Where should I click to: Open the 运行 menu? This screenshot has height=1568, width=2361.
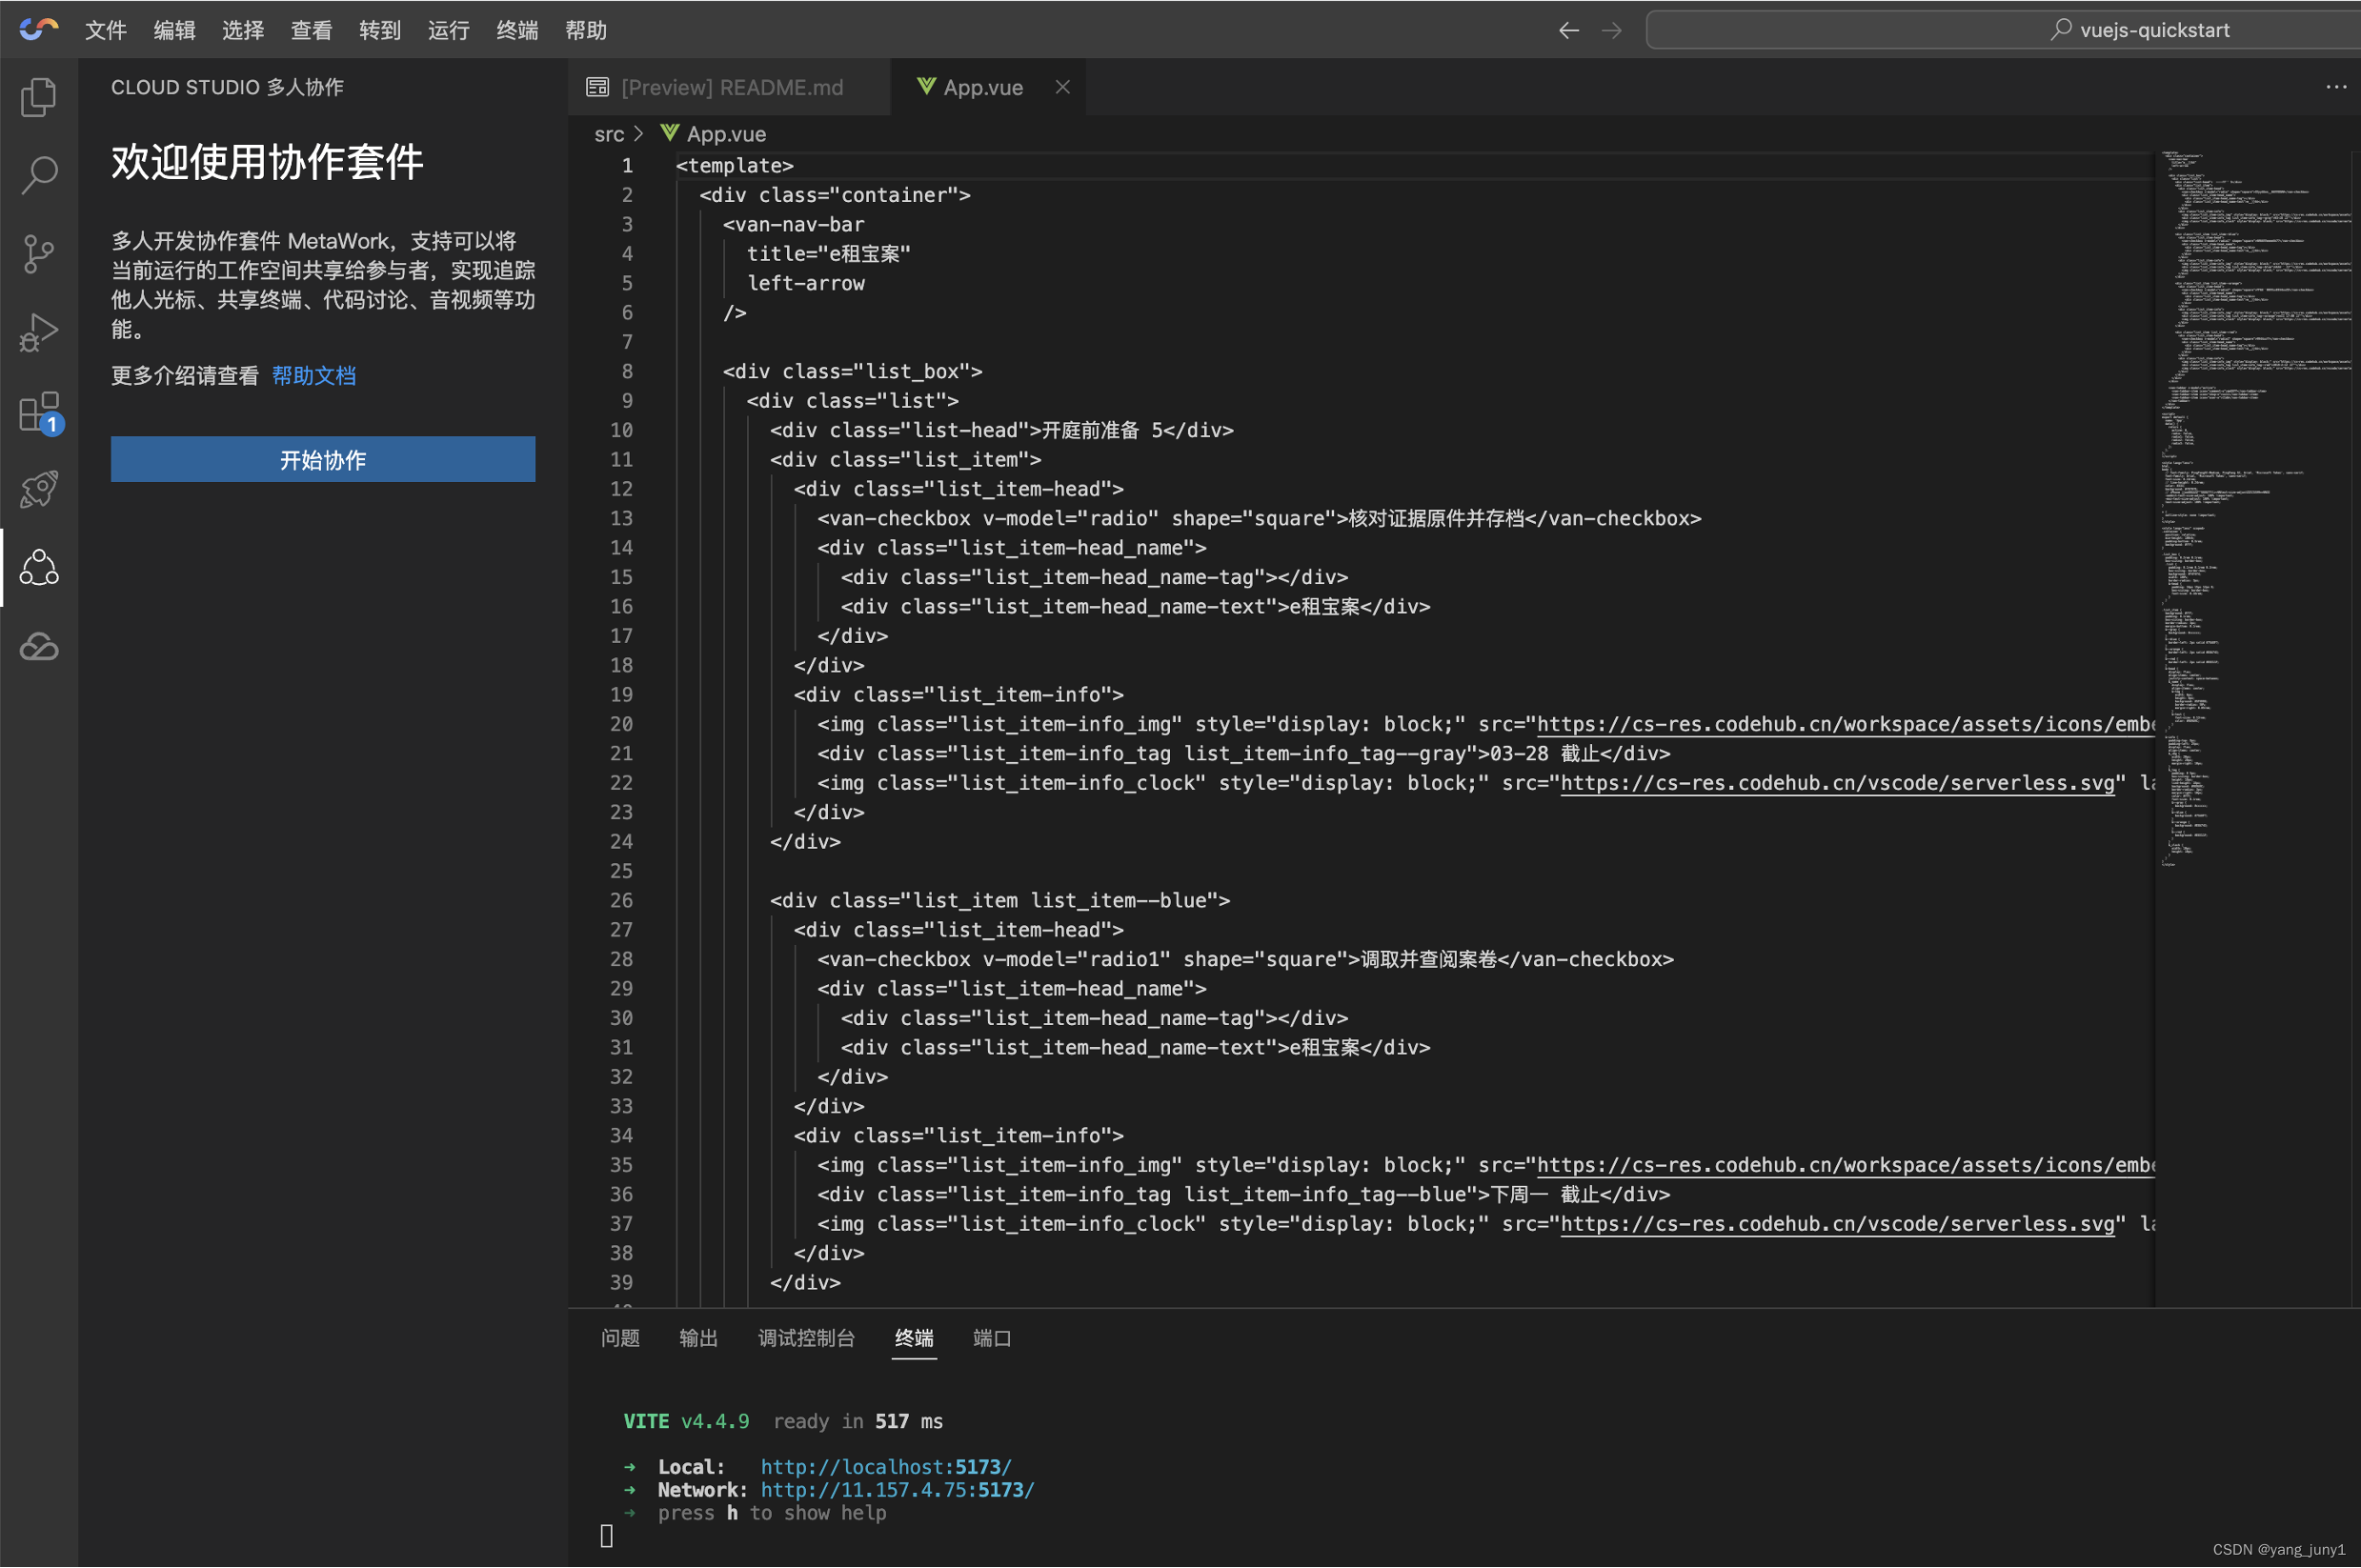tap(448, 30)
